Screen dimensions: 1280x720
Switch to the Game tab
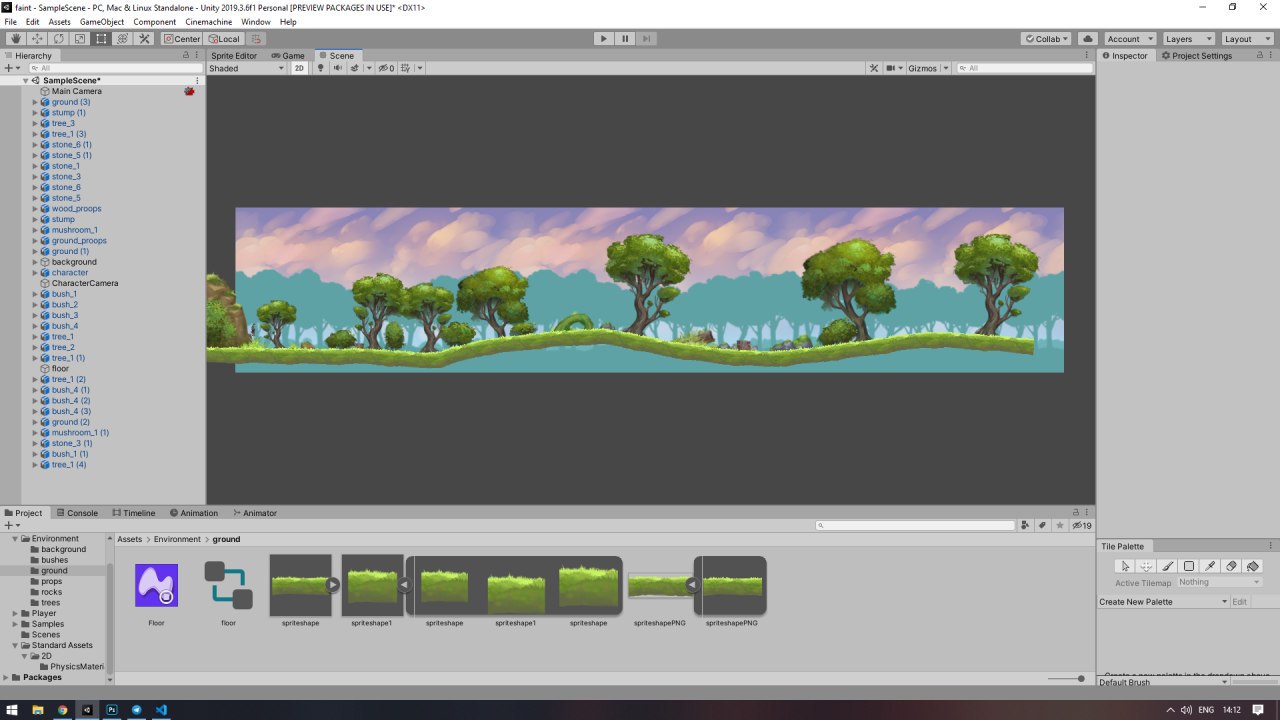click(x=288, y=56)
